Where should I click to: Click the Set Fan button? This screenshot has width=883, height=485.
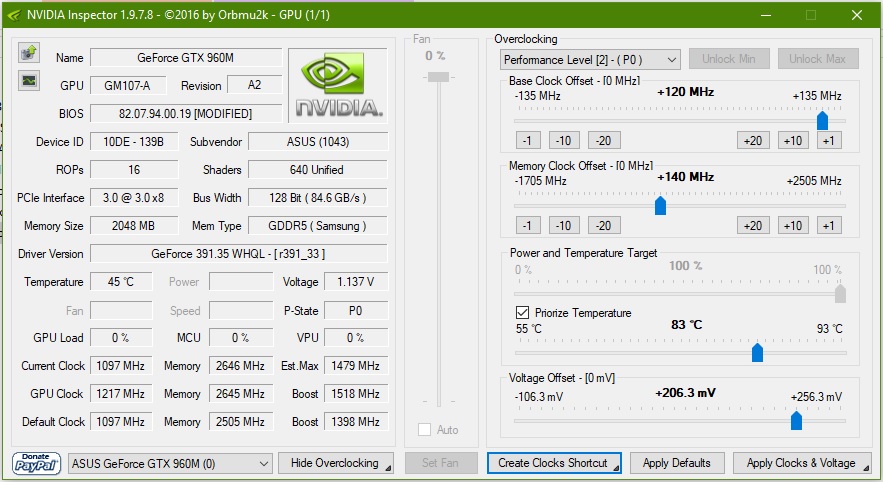coord(441,463)
